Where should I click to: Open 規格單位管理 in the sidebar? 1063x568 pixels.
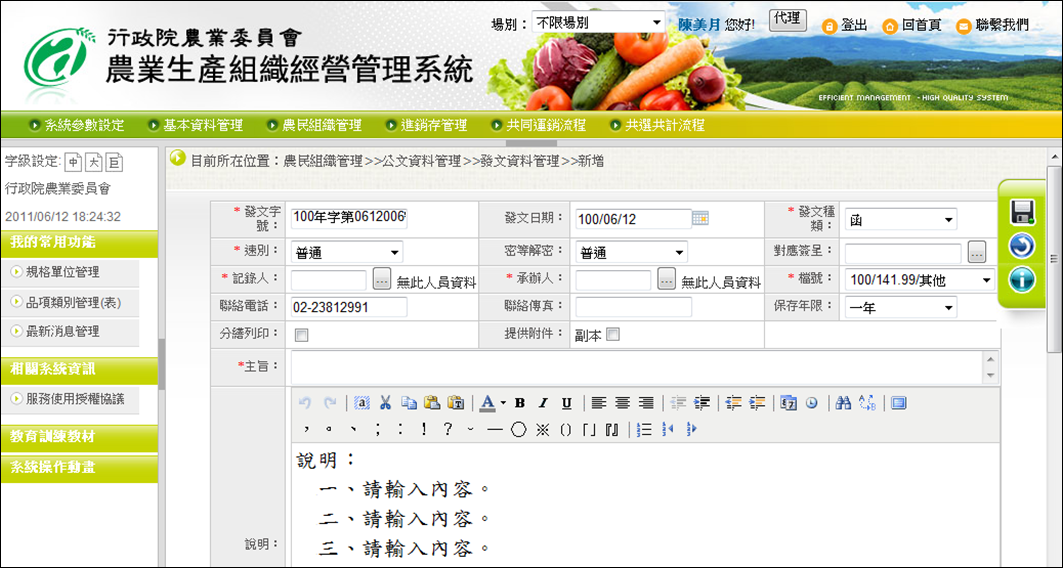[x=62, y=272]
